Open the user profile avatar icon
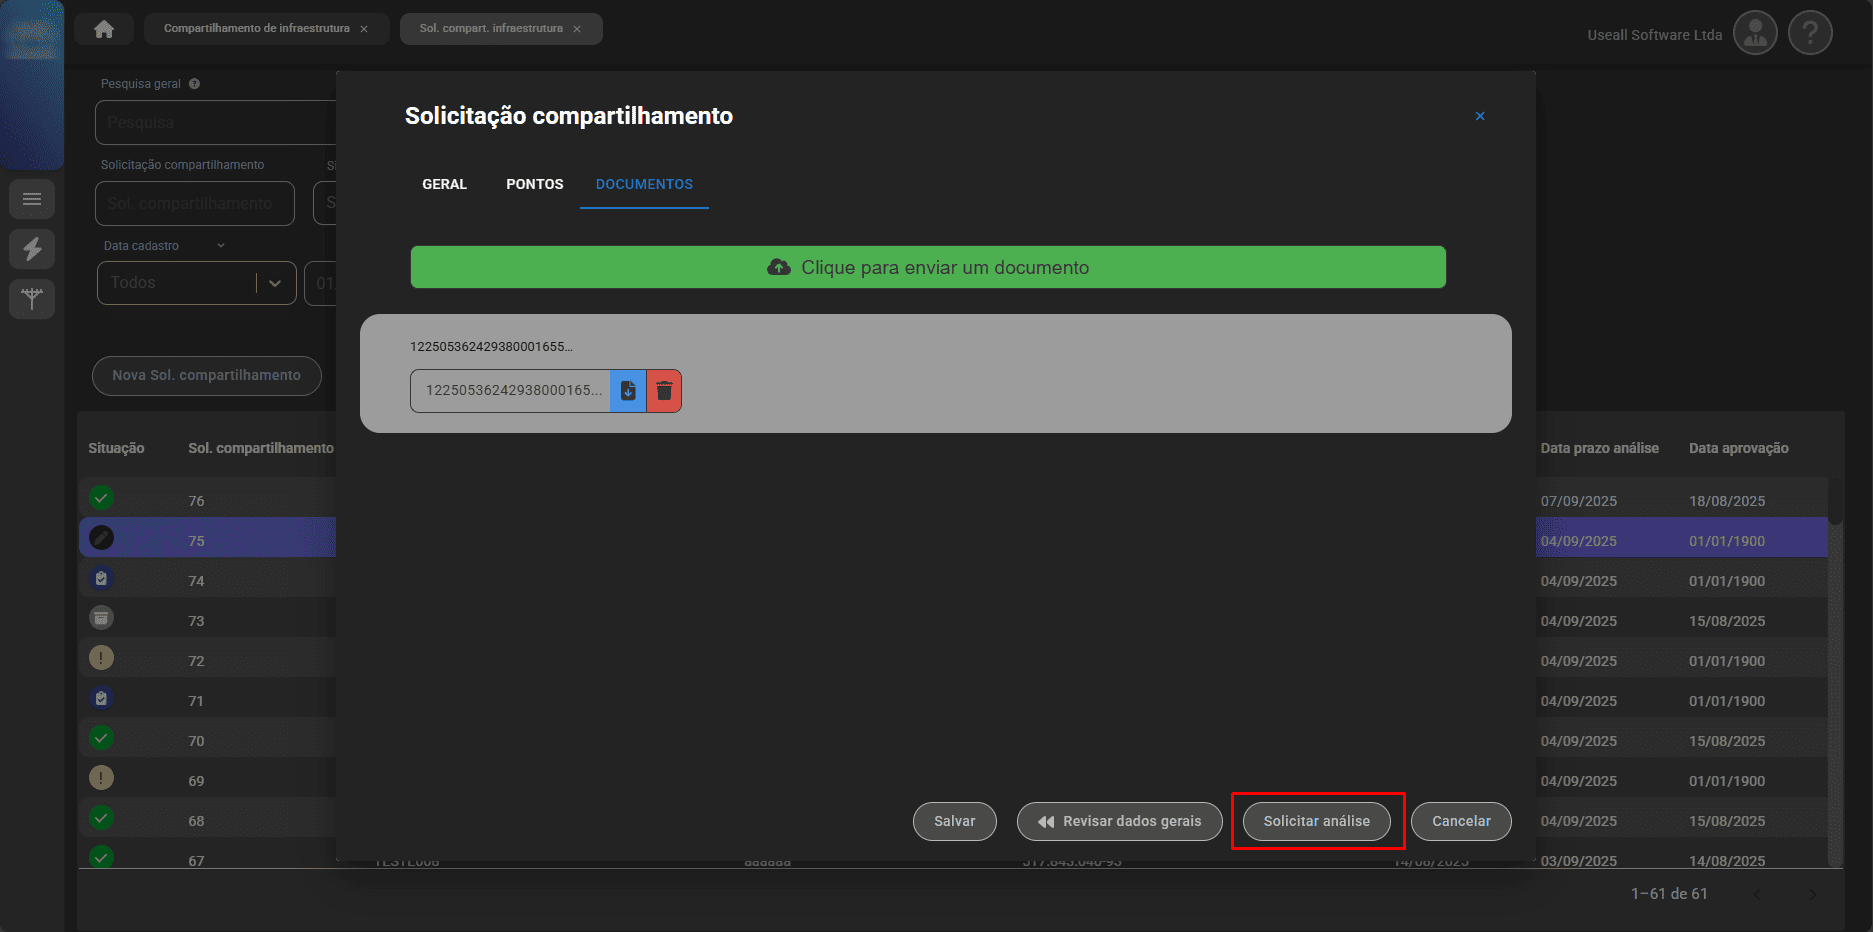1873x932 pixels. [x=1754, y=34]
